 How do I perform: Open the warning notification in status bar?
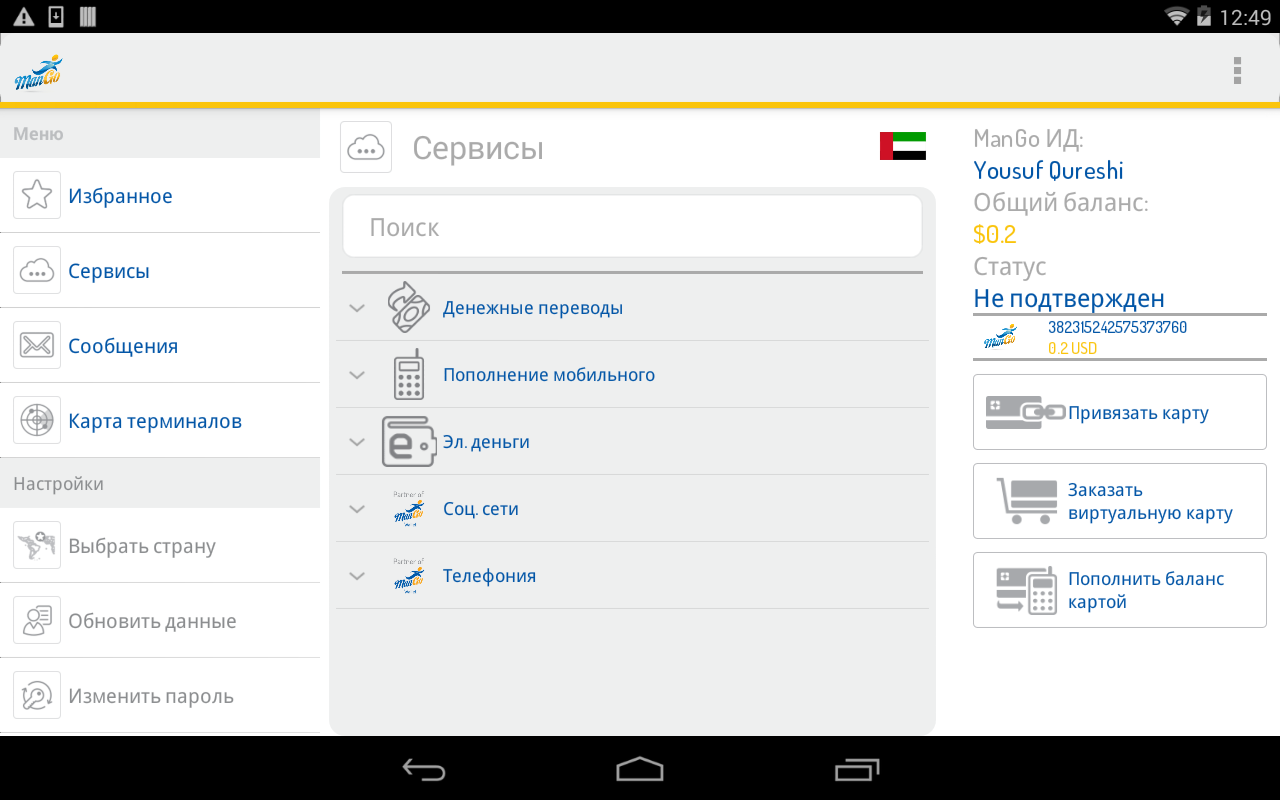(23, 16)
